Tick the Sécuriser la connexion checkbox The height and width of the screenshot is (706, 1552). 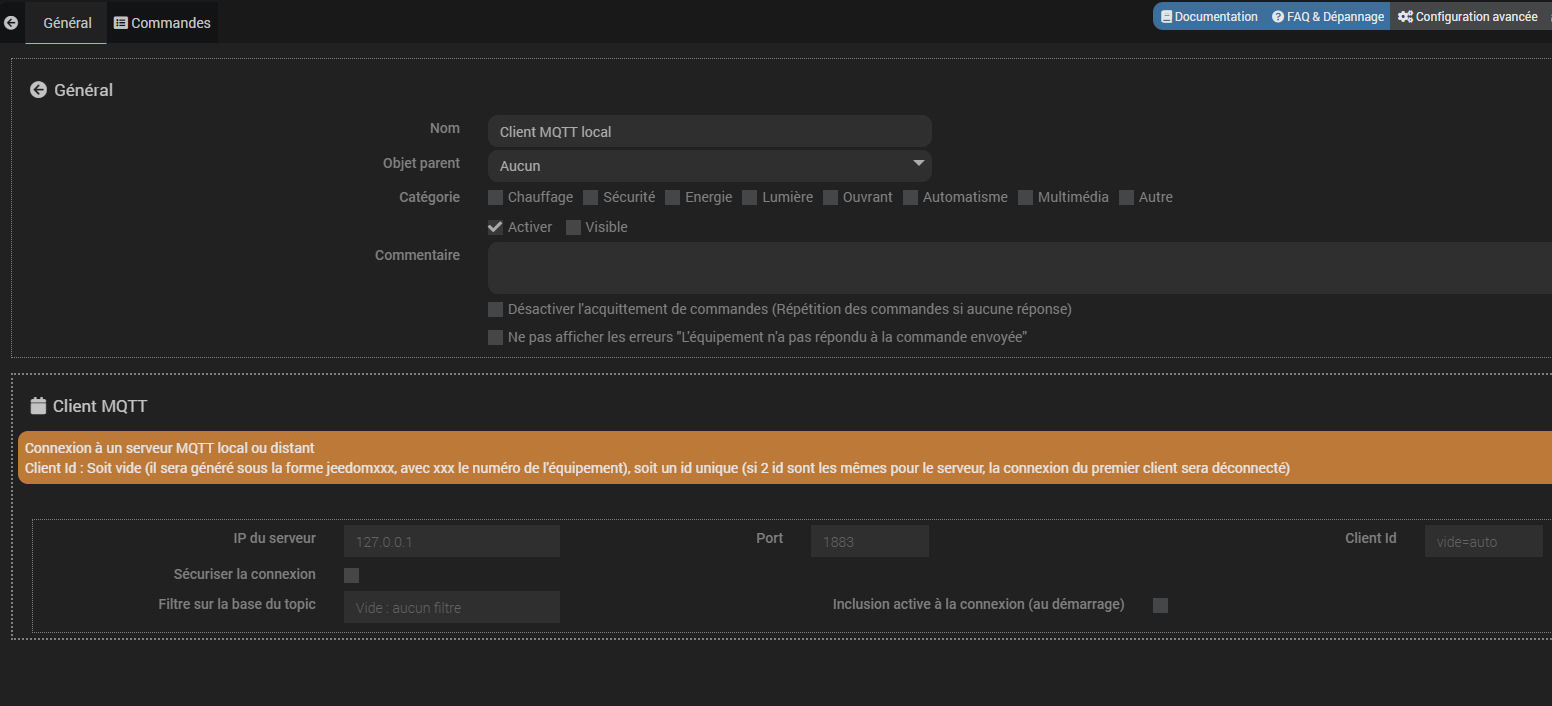[351, 575]
